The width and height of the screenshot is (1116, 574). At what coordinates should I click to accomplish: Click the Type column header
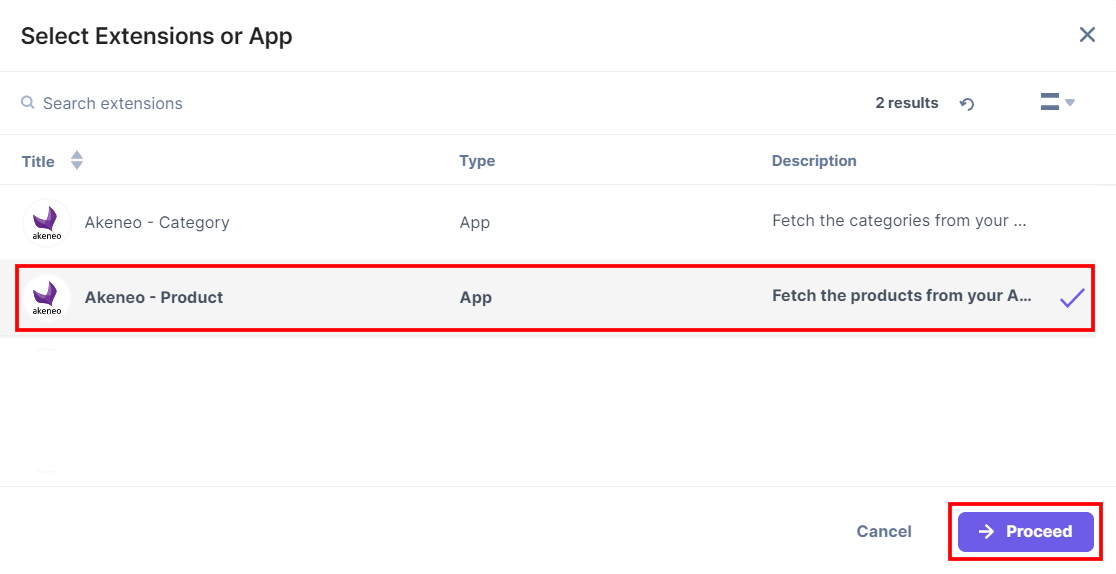(x=477, y=161)
